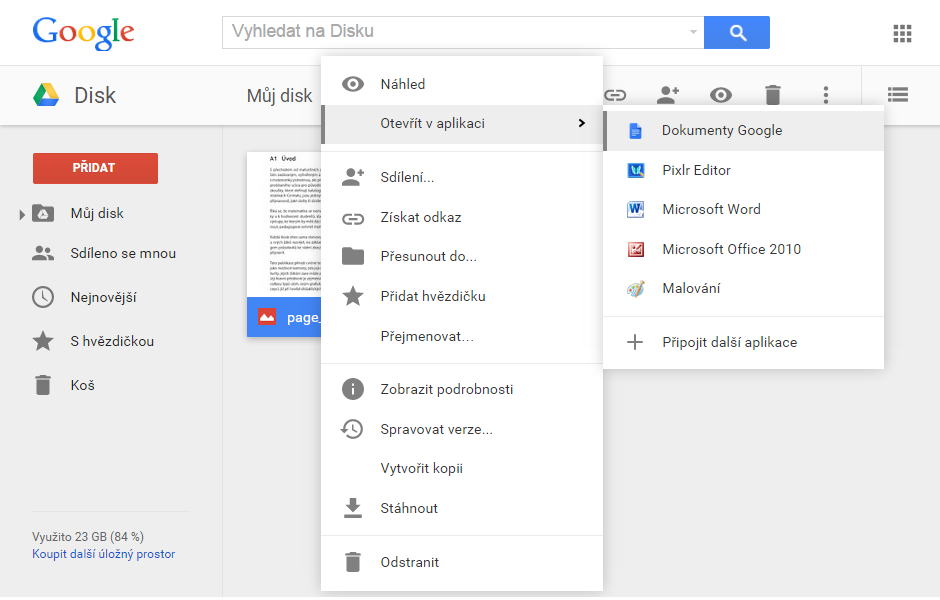Viewport: 940px width, 600px height.
Task: Click the Google logo
Action: click(83, 33)
